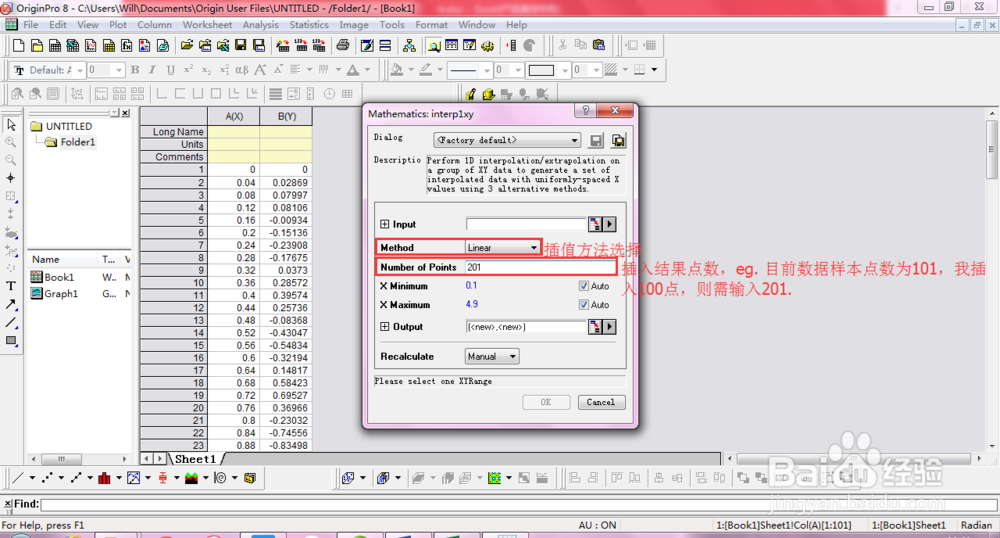Toggle Auto checkbox for X Maximum
1000x538 pixels.
coord(584,305)
